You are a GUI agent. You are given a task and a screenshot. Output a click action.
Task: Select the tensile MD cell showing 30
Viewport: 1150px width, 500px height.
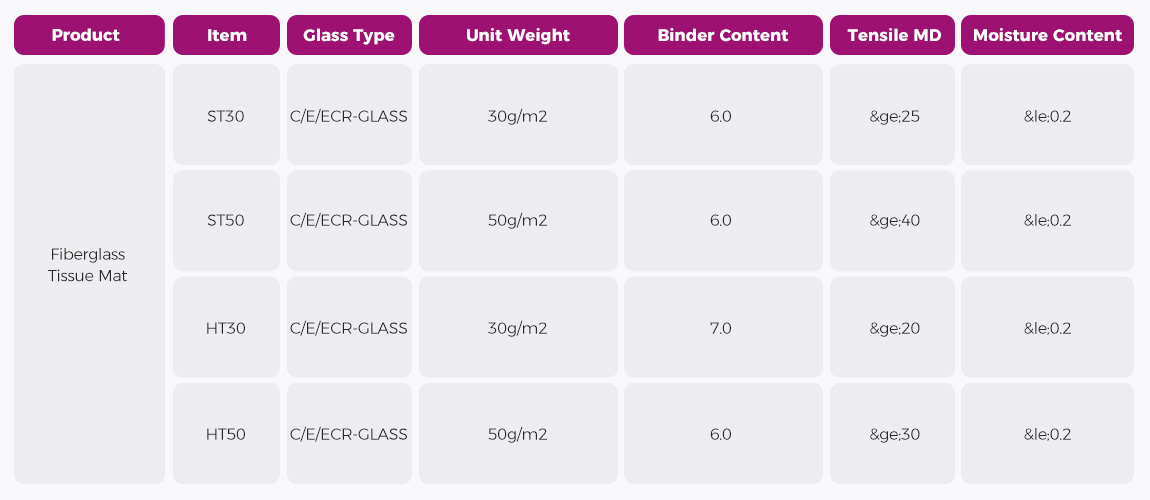point(893,434)
